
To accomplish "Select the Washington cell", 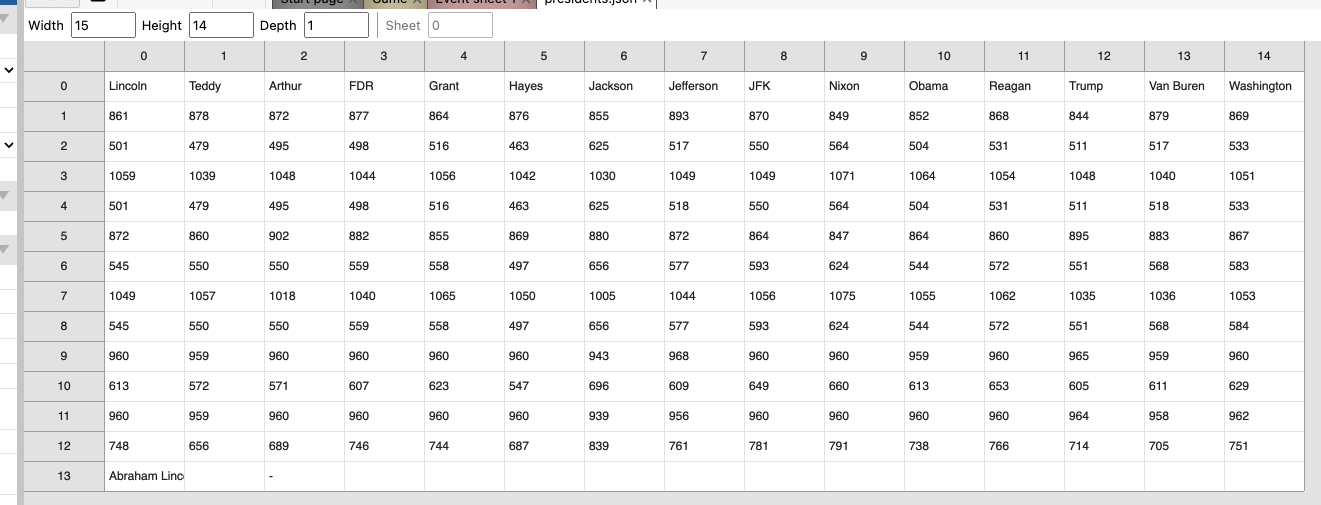I will coord(1264,86).
